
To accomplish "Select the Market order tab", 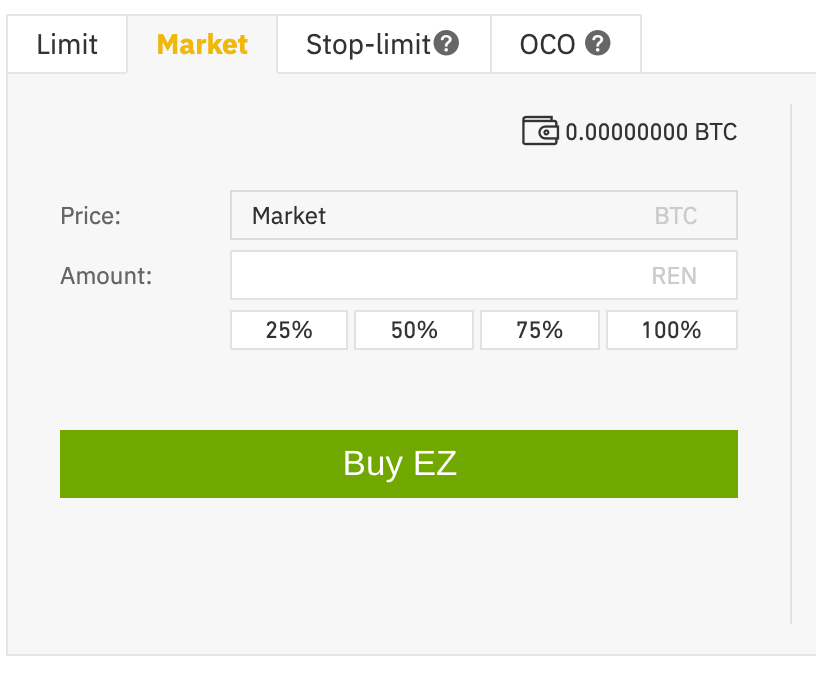I will [x=202, y=44].
